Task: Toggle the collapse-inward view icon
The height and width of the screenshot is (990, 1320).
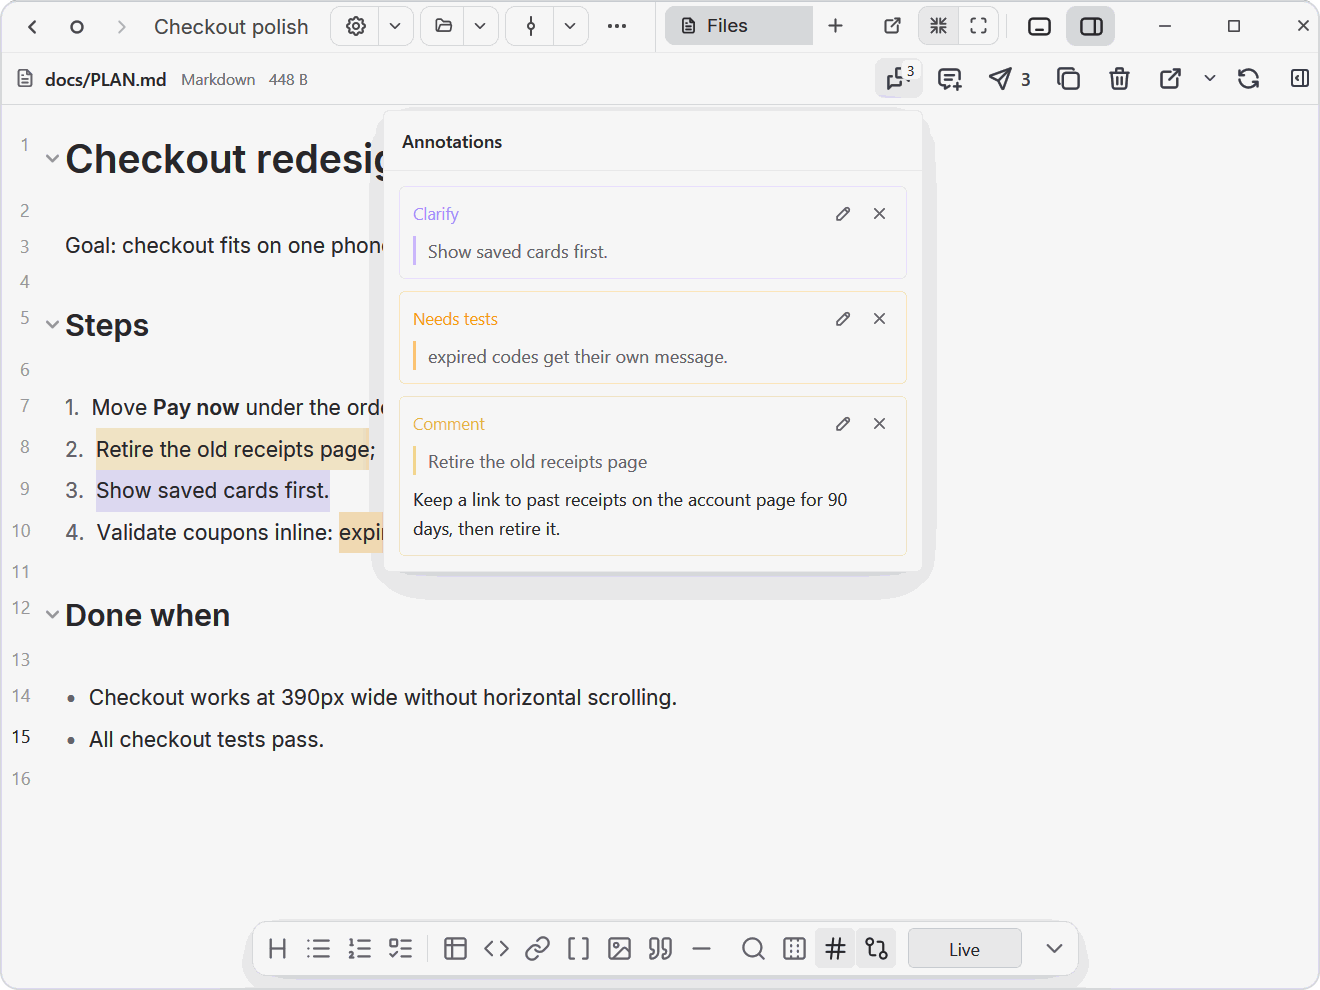Action: (x=938, y=26)
